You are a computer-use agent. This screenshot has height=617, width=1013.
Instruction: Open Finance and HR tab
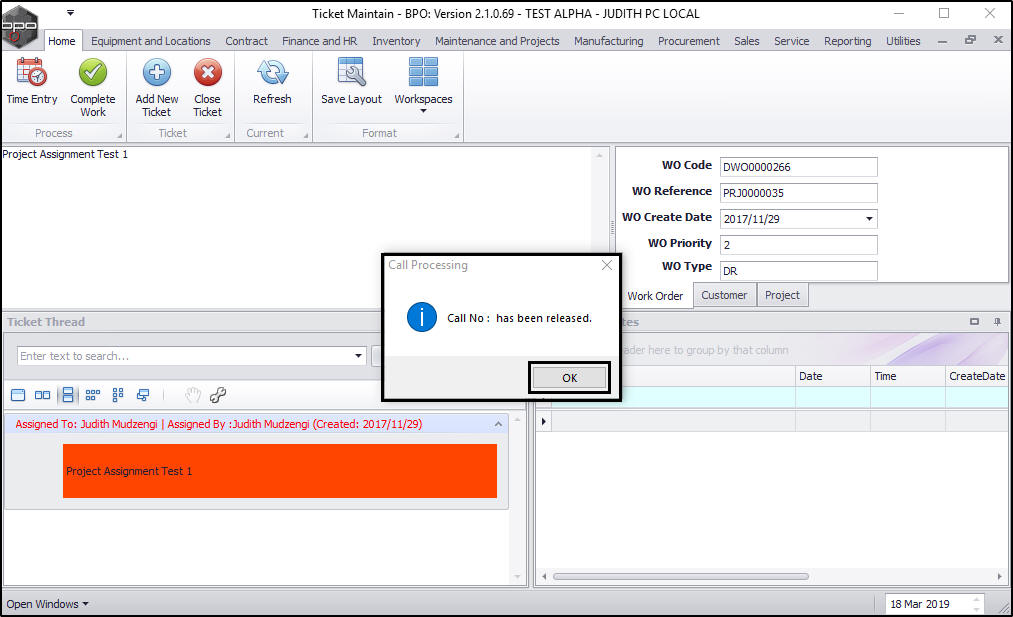(x=319, y=41)
